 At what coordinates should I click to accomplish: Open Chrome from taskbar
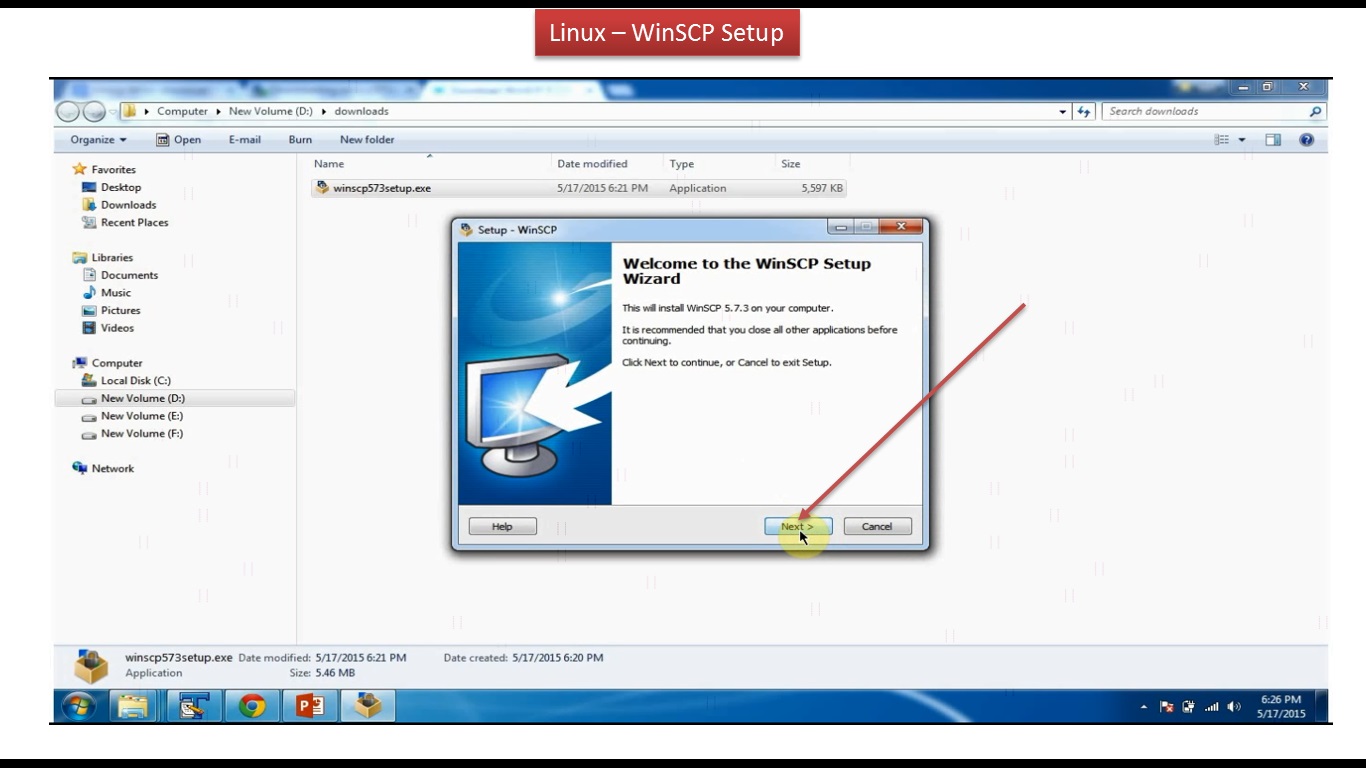pyautogui.click(x=252, y=706)
